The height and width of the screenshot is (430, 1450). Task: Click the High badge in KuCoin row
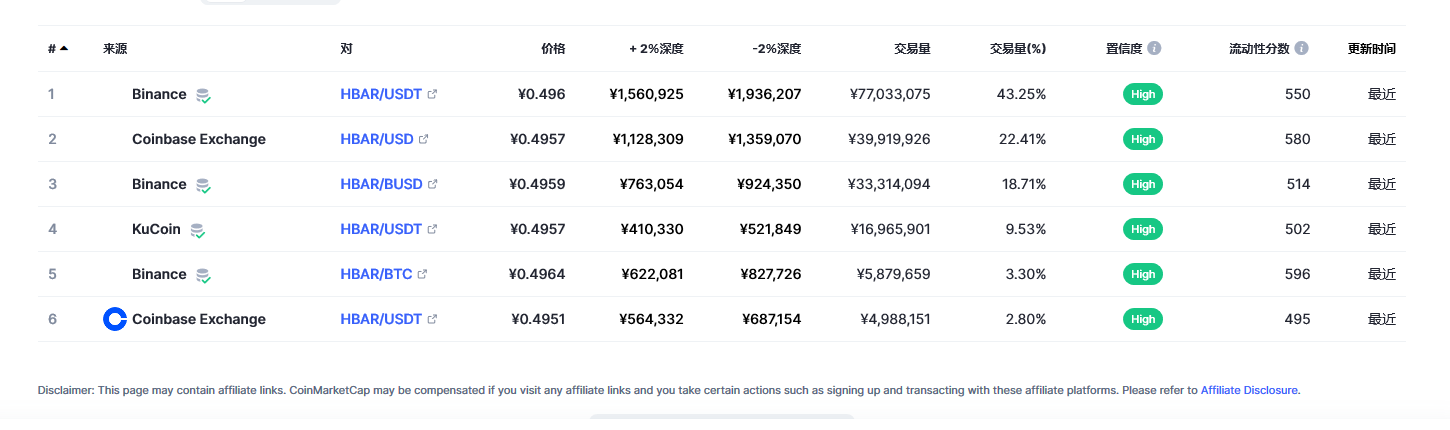[1143, 229]
